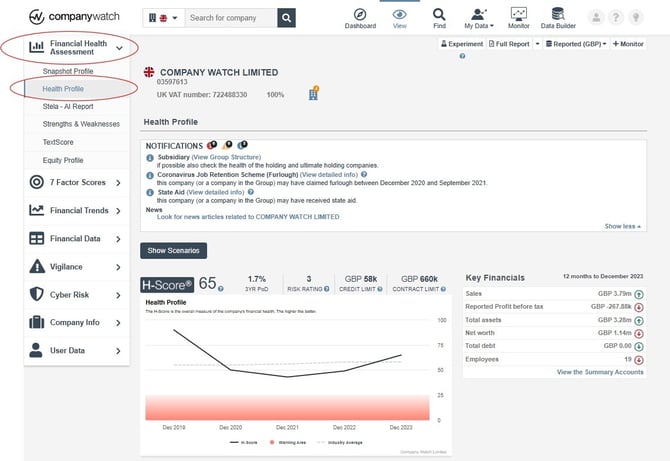Screen dimensions: 670x461
Task: Click the + Monitor button
Action: pyautogui.click(x=628, y=44)
